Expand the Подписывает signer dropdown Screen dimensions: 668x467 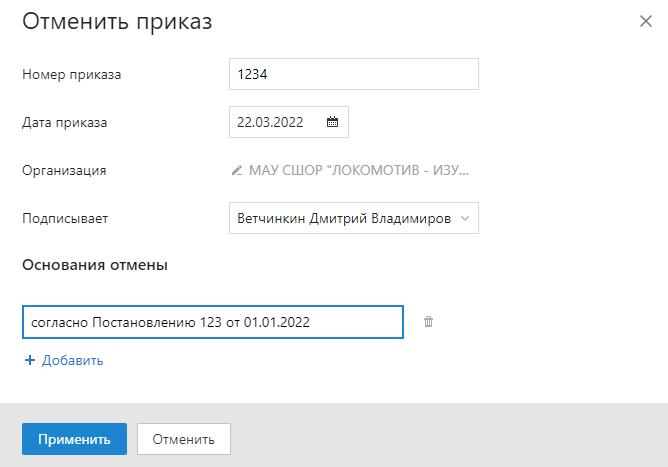pos(465,218)
